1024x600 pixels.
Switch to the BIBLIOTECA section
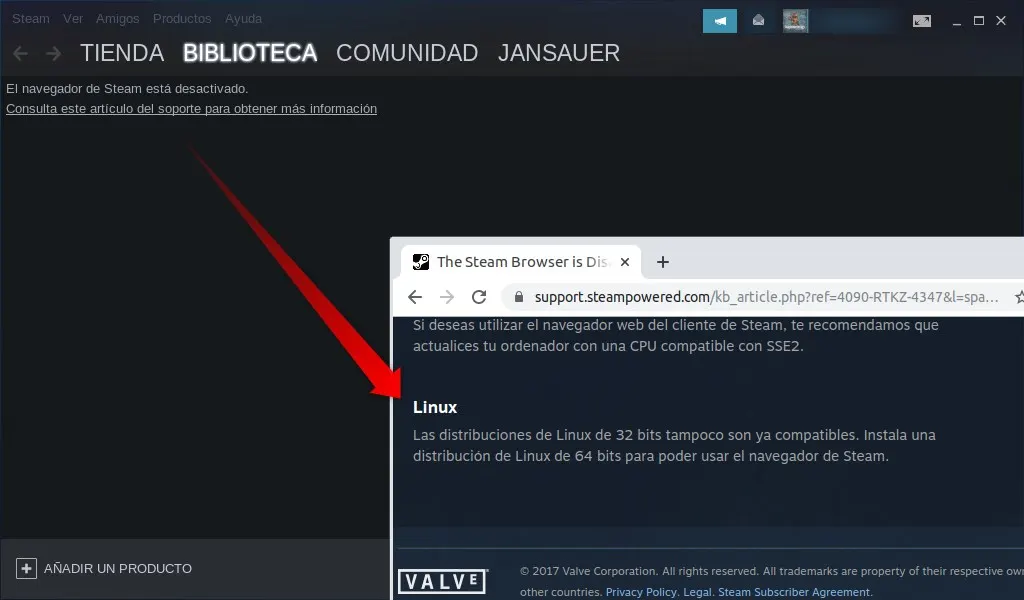point(250,53)
